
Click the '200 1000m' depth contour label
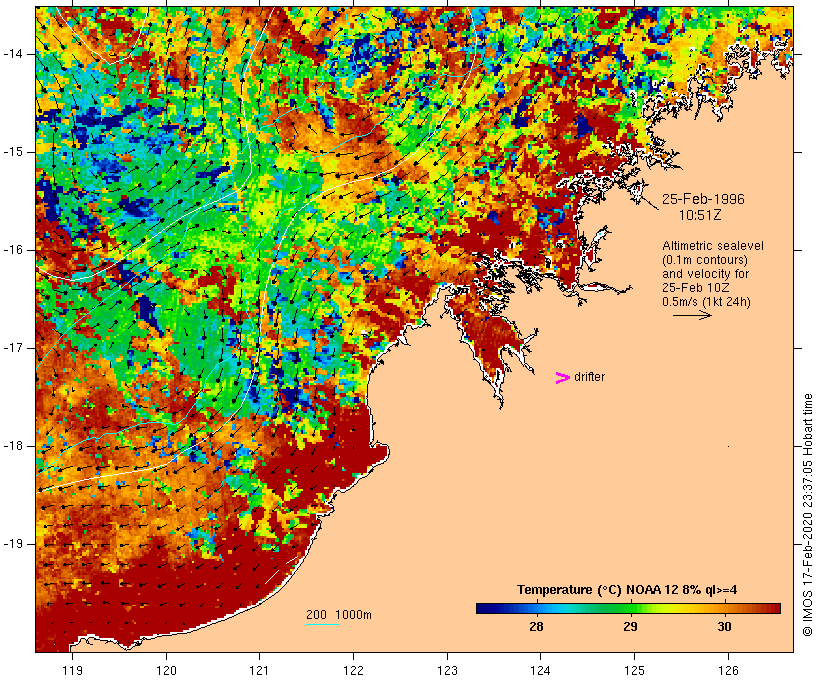(x=339, y=615)
